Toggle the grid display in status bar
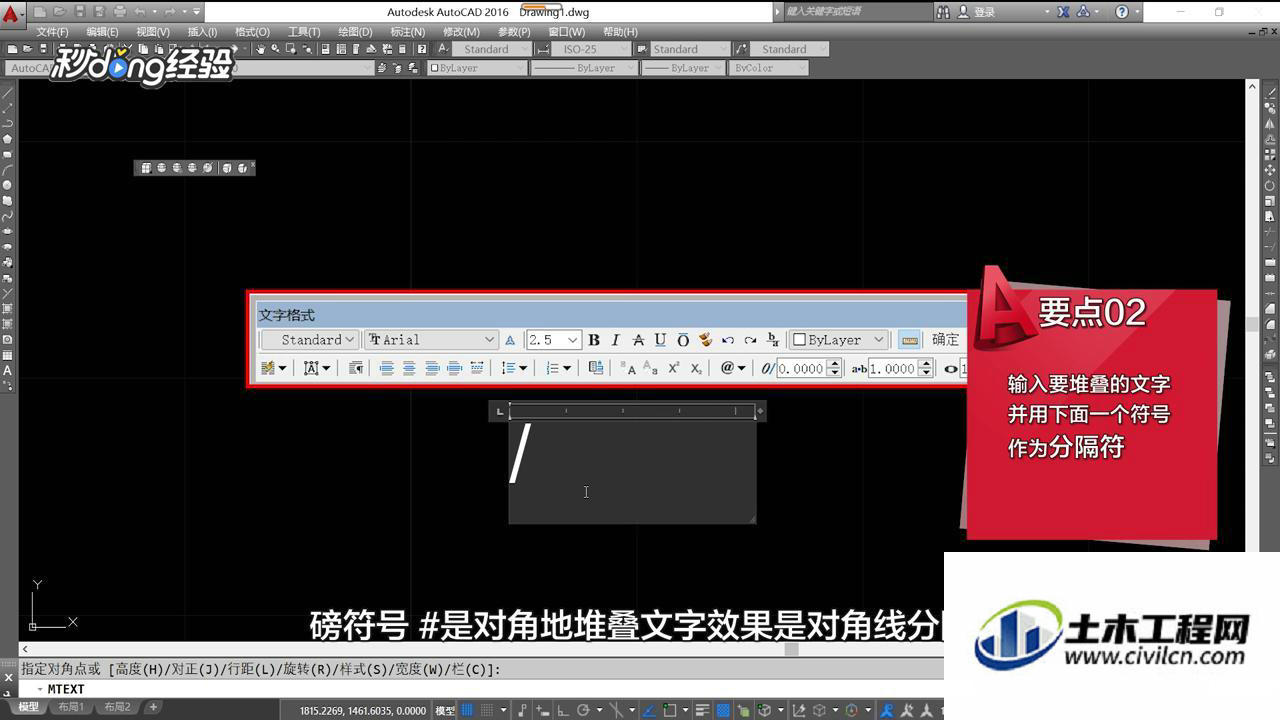This screenshot has height=720, width=1280. tap(468, 710)
